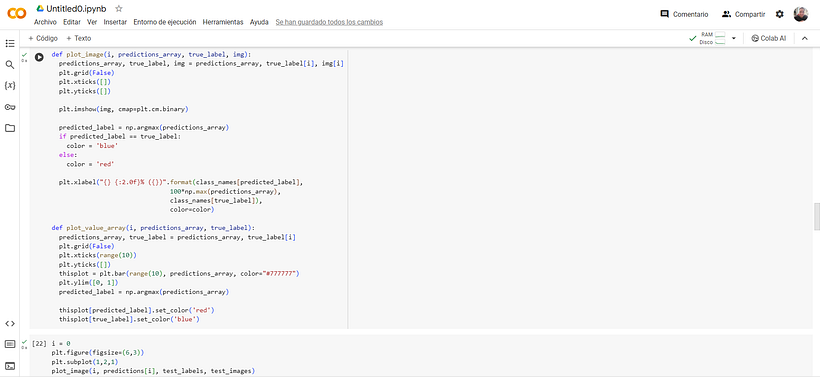Open the Editar menu
The image size is (820, 379).
click(72, 22)
